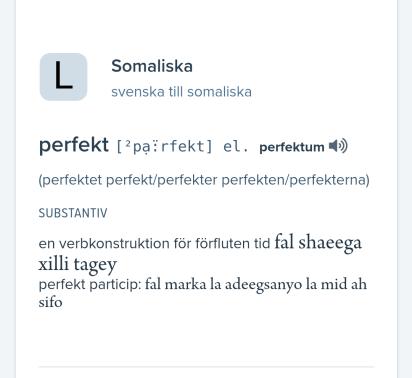
Task: Click the inflected form "perfektet"
Action: click(70, 180)
